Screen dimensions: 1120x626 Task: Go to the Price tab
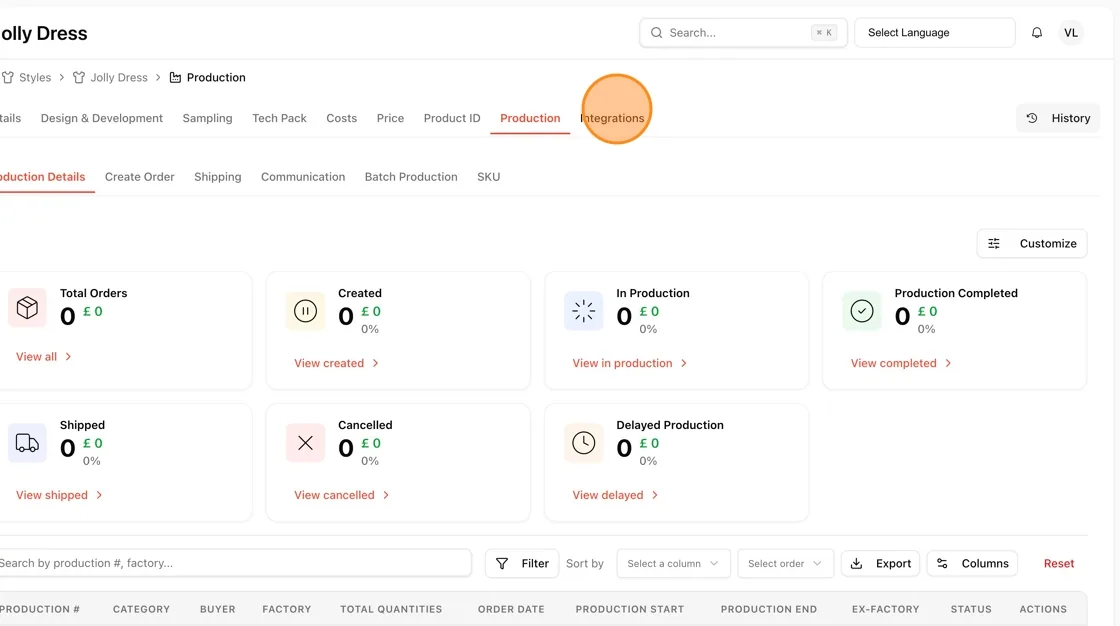coord(390,118)
